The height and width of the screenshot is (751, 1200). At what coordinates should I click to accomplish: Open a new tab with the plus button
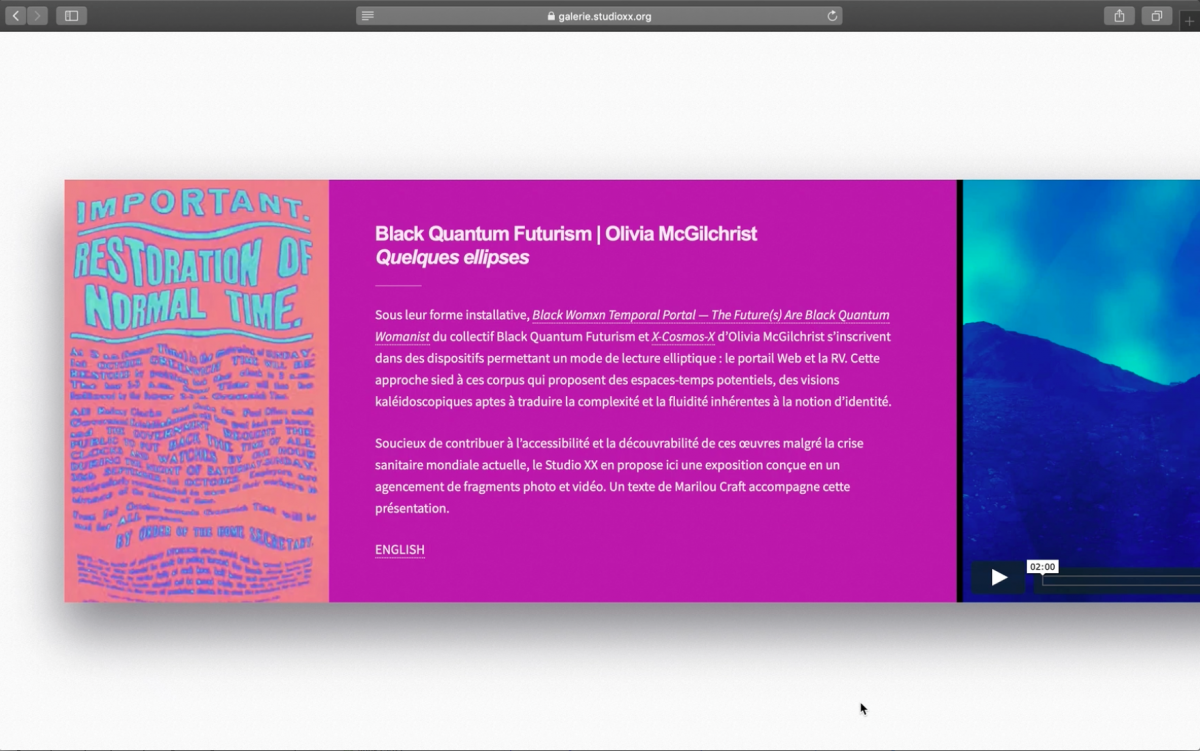click(x=1189, y=20)
